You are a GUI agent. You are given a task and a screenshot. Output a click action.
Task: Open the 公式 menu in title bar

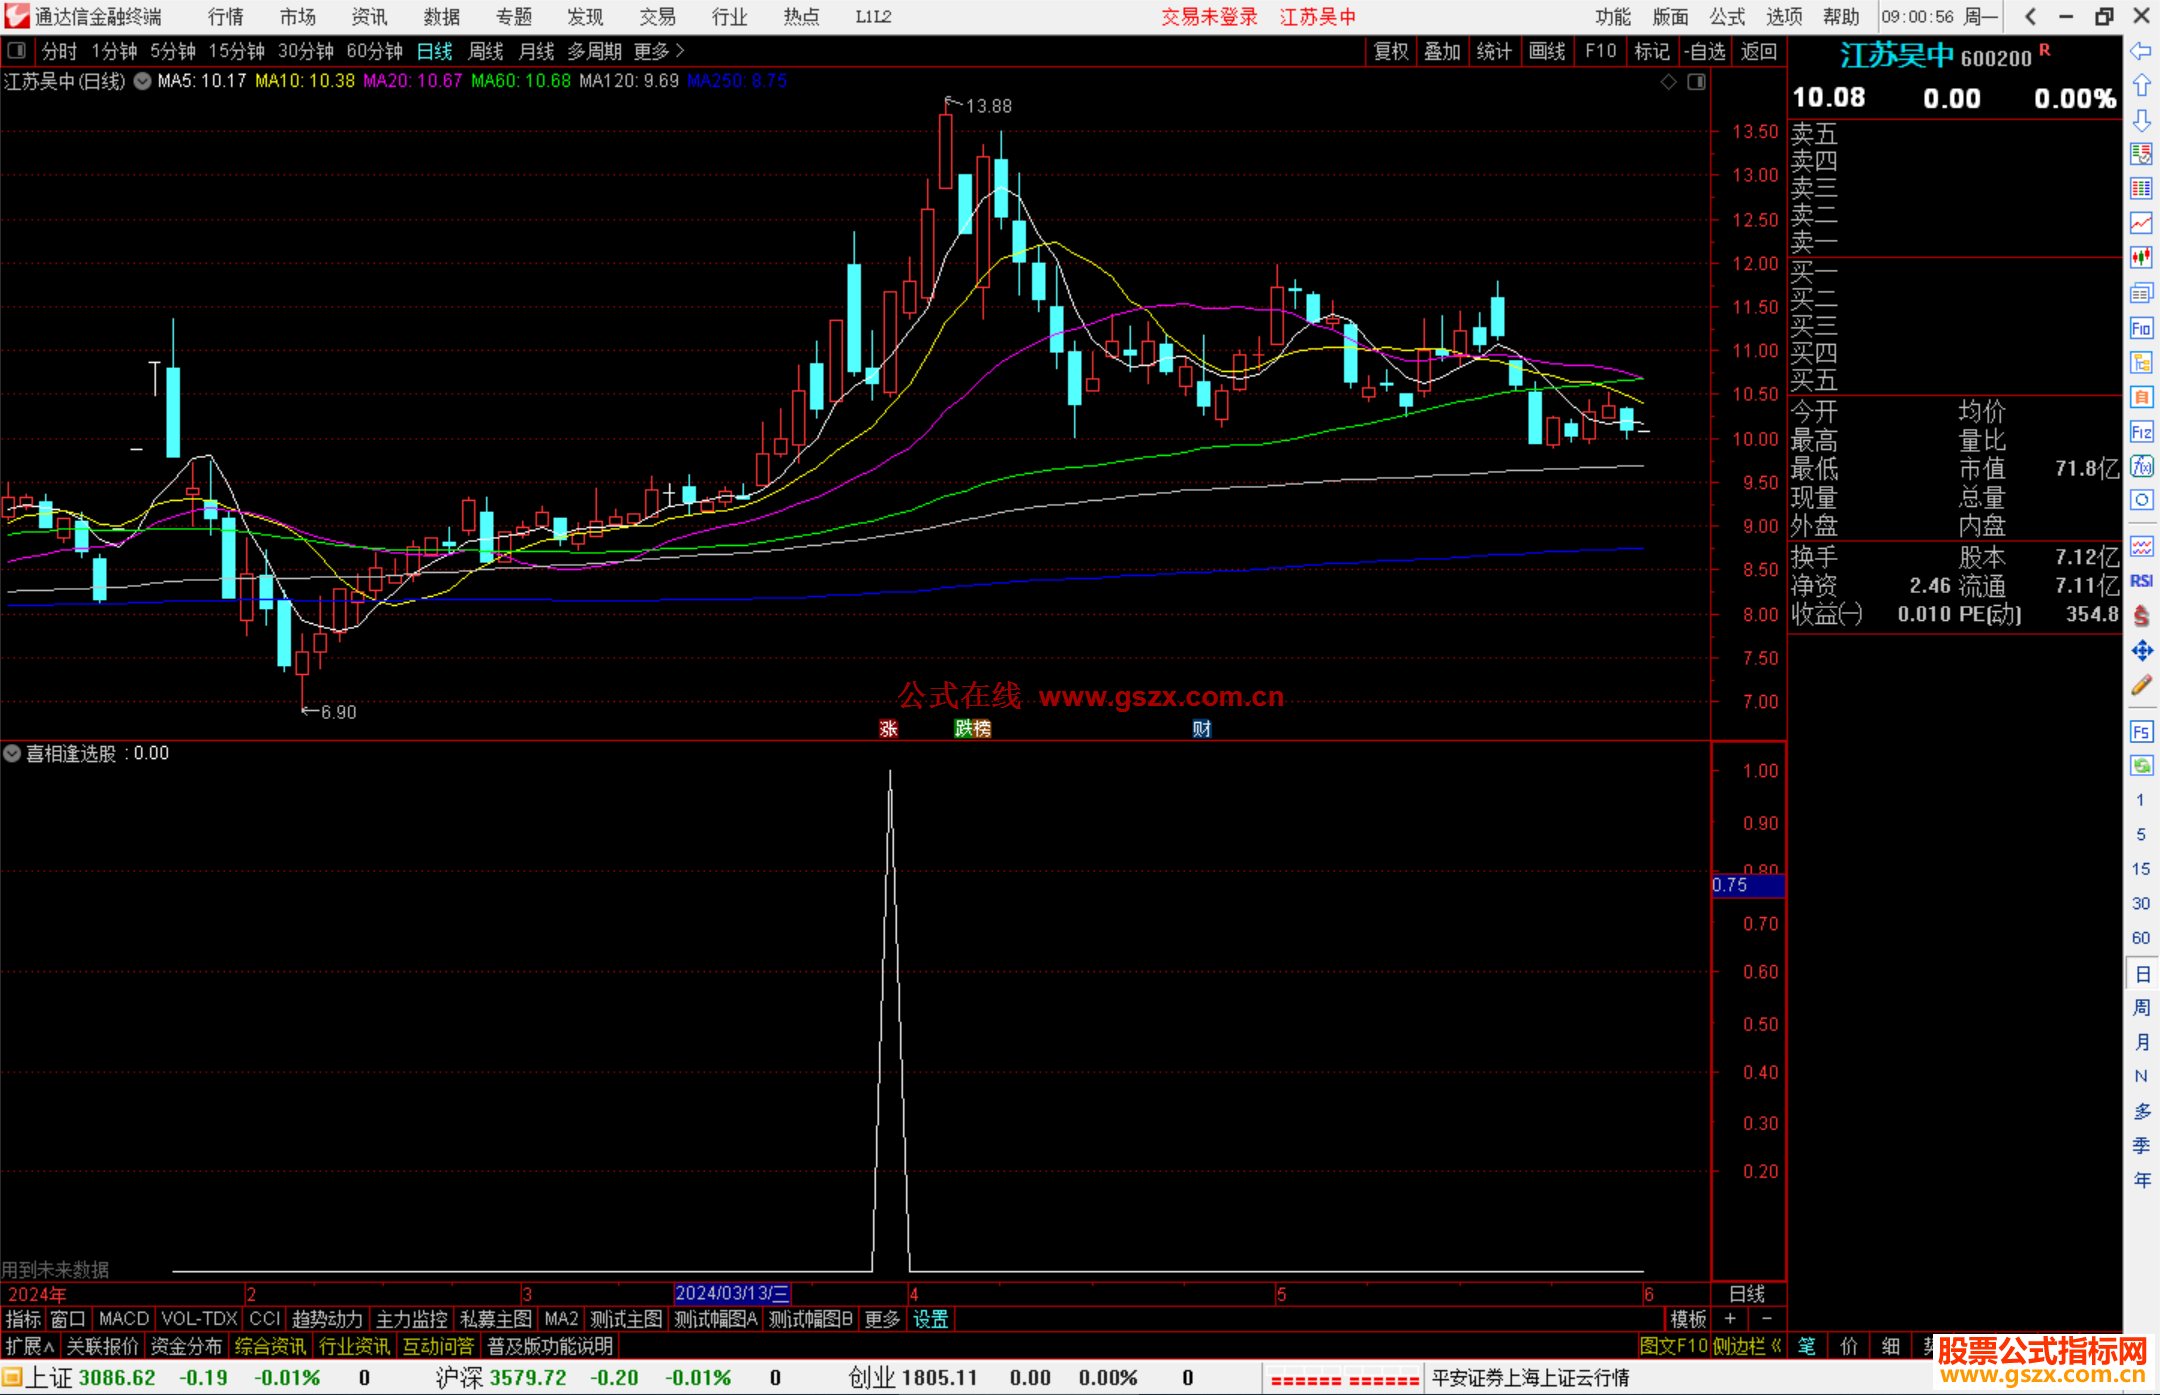[1727, 17]
